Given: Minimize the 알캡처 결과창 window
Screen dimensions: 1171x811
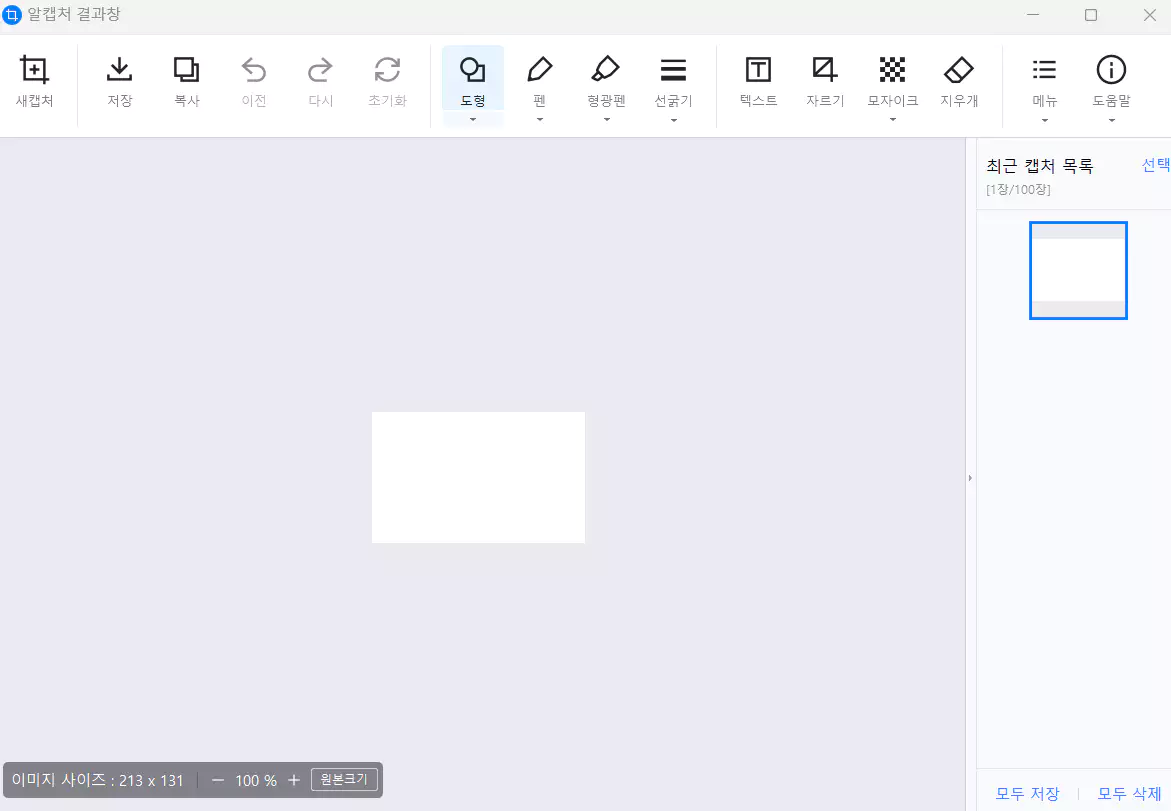Looking at the screenshot, I should click(x=1033, y=15).
